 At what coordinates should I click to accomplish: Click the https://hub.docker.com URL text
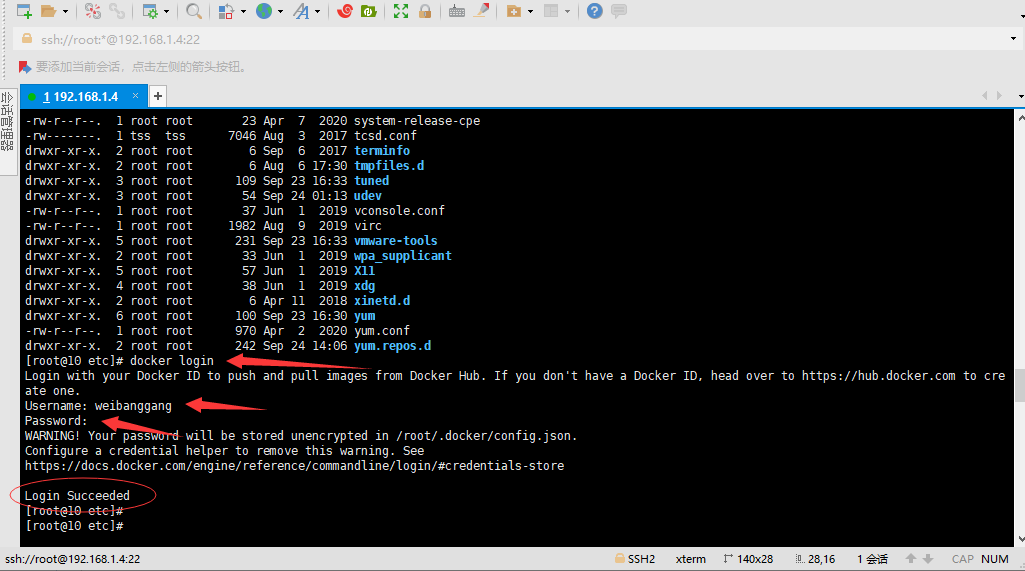point(879,376)
